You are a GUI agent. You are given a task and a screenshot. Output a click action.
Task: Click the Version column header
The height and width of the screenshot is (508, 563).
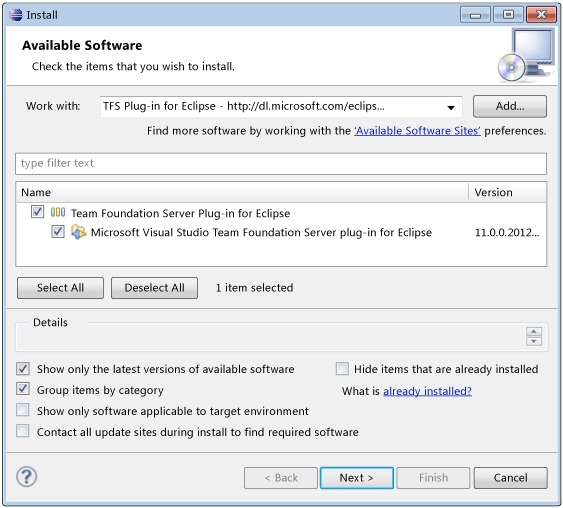coord(507,192)
